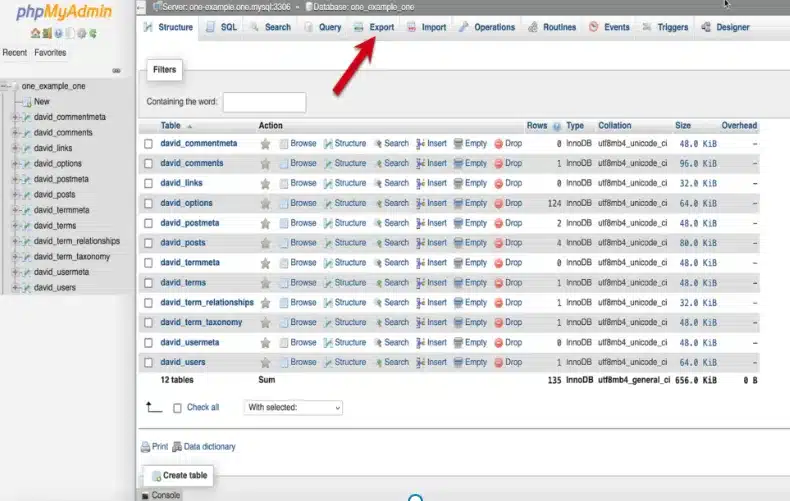Viewport: 790px width, 501px height.
Task: Click the green reload navigation icon
Action: 93,33
